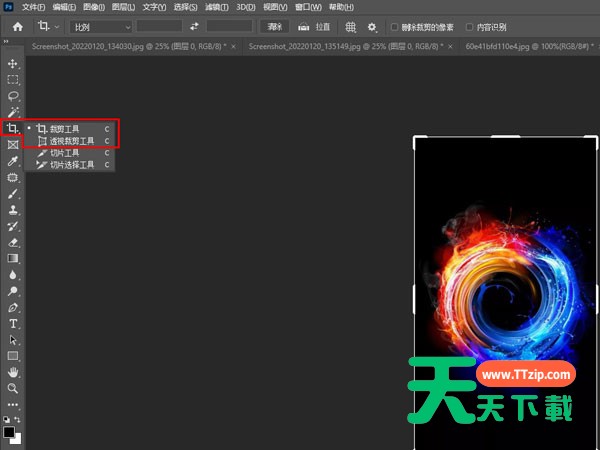The image size is (600, 450).
Task: Select the Eraser tool
Action: pos(13,242)
